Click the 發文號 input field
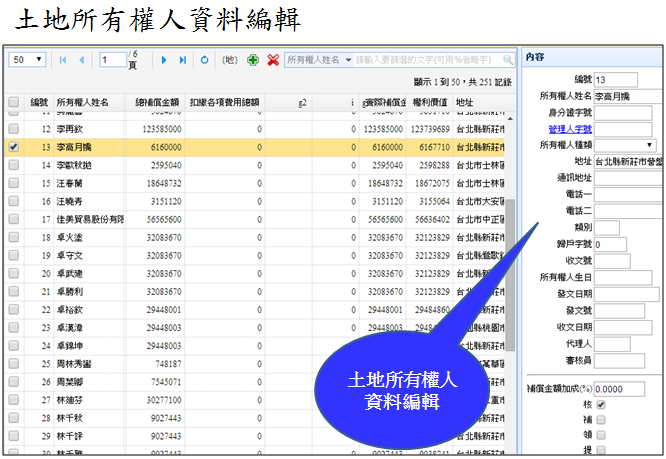666x459 pixels. (x=619, y=310)
